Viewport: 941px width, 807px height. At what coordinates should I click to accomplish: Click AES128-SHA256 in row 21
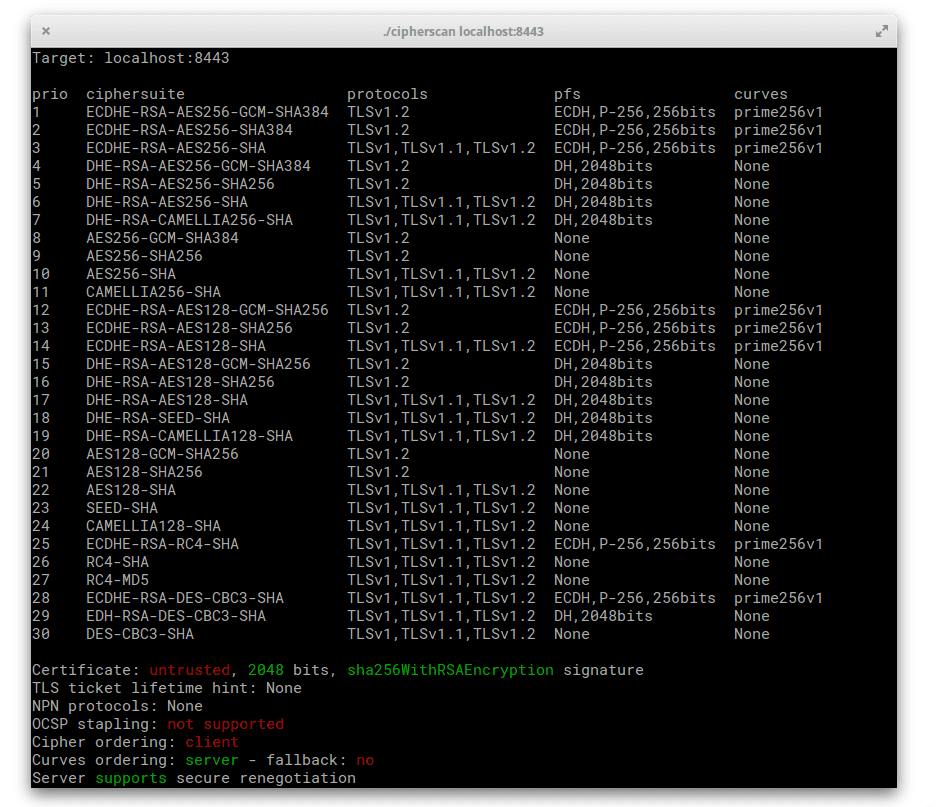(x=145, y=472)
